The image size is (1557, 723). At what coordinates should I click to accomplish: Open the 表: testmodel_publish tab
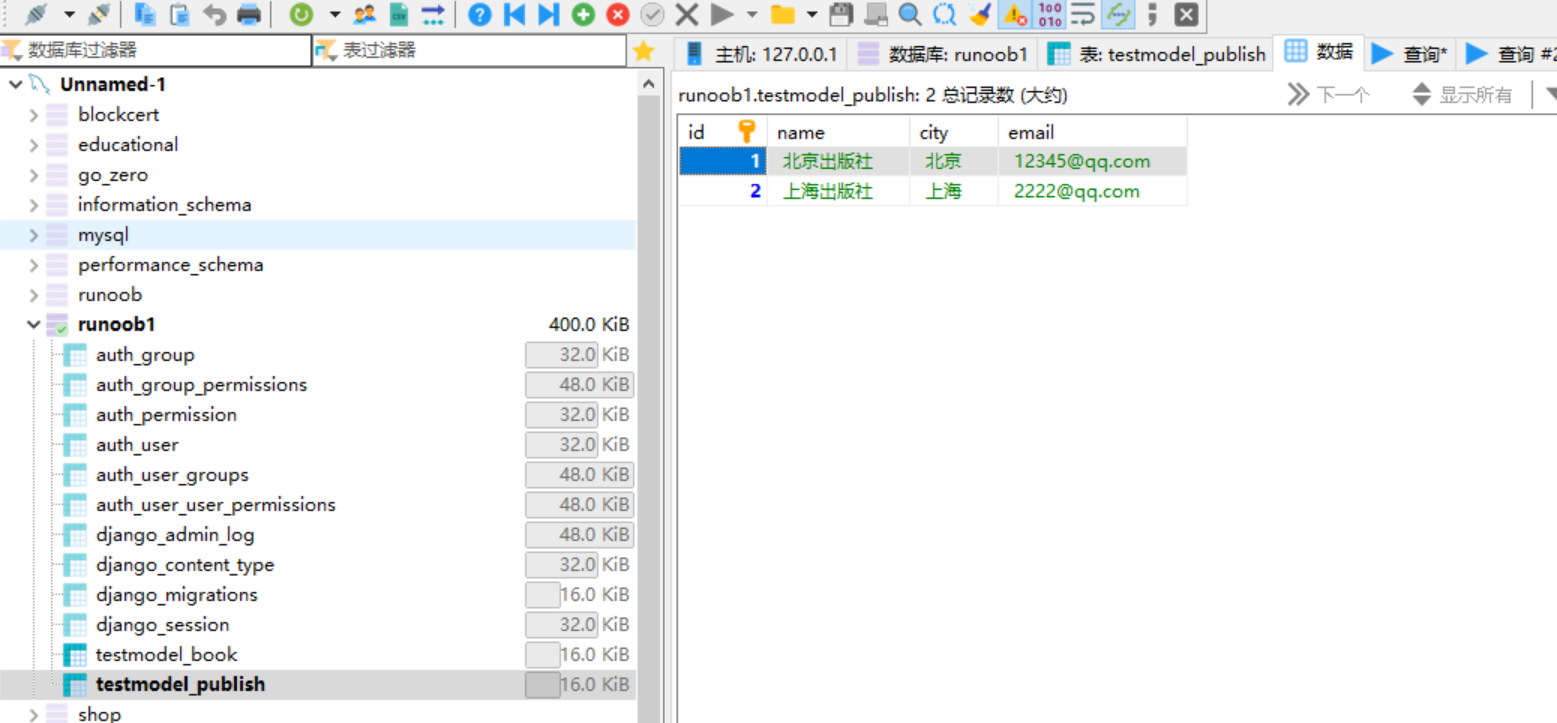(1156, 54)
